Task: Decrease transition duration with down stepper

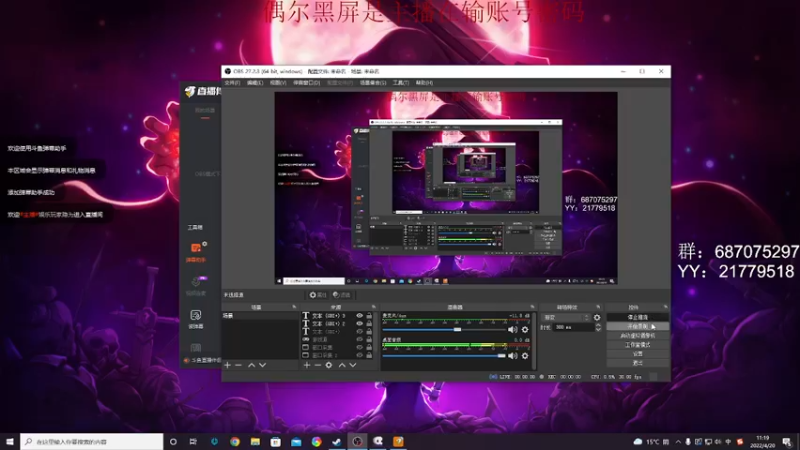Action: click(598, 330)
